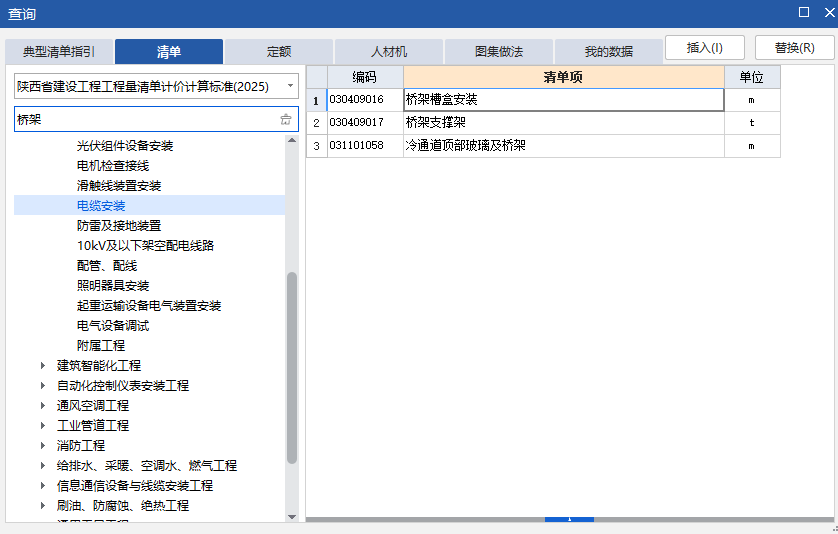Click the 清单项 column header

(x=564, y=77)
